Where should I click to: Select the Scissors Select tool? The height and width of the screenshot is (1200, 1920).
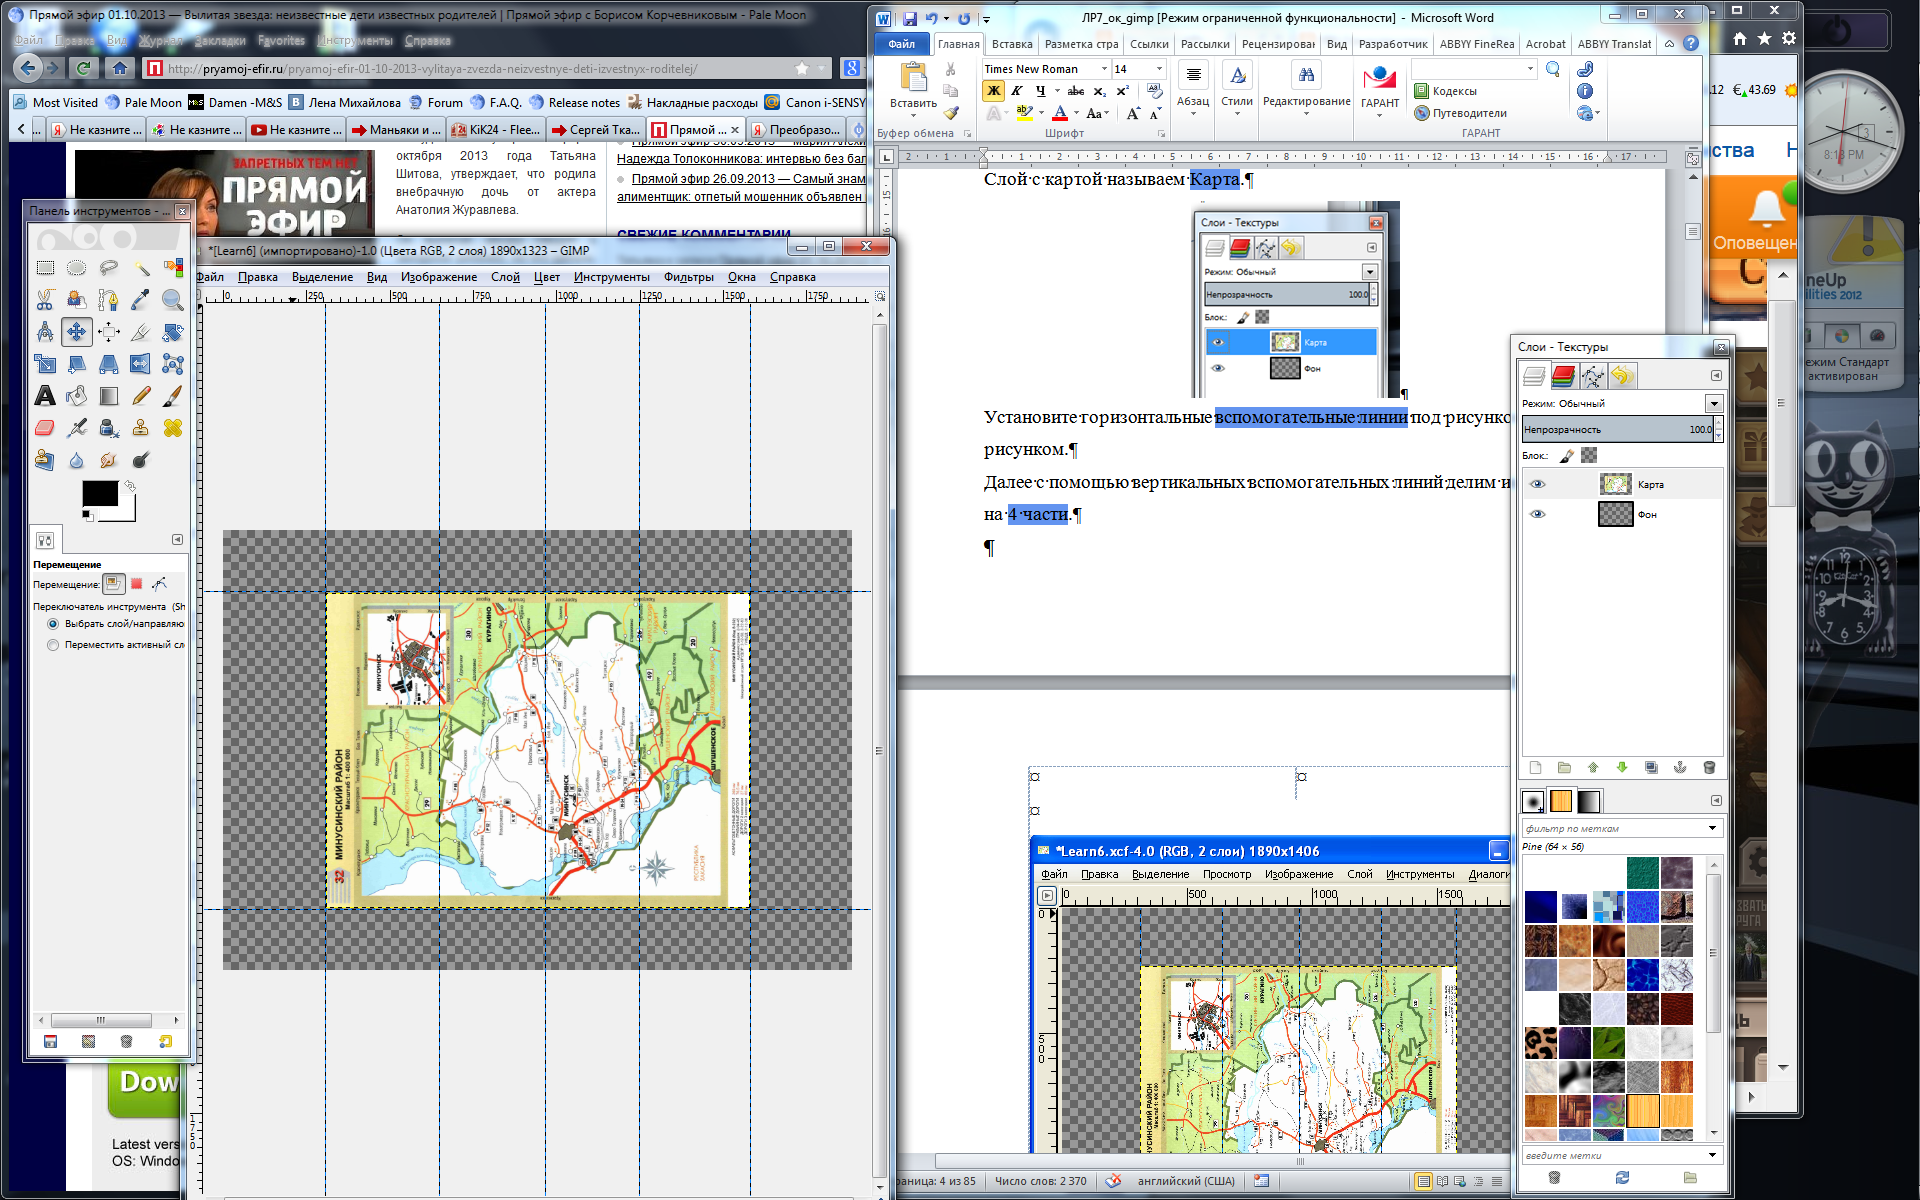(x=45, y=300)
